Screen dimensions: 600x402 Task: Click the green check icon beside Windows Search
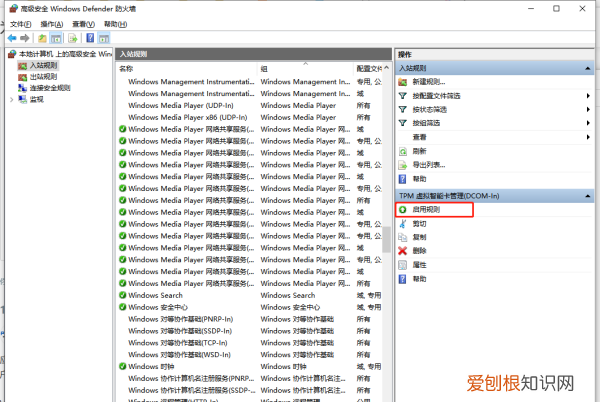122,295
